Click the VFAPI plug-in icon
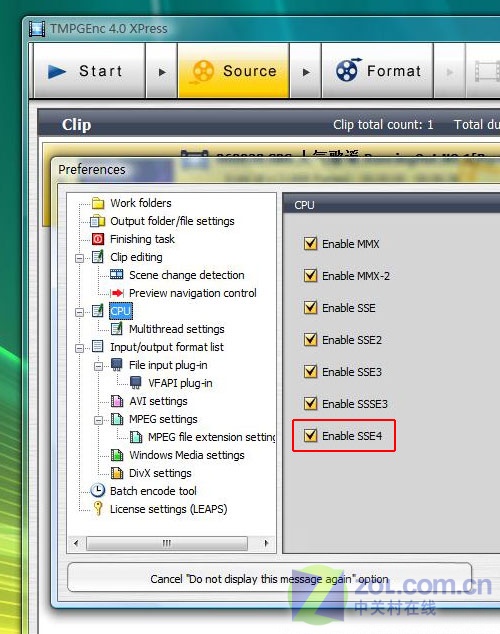Image resolution: width=500 pixels, height=634 pixels. 136,382
